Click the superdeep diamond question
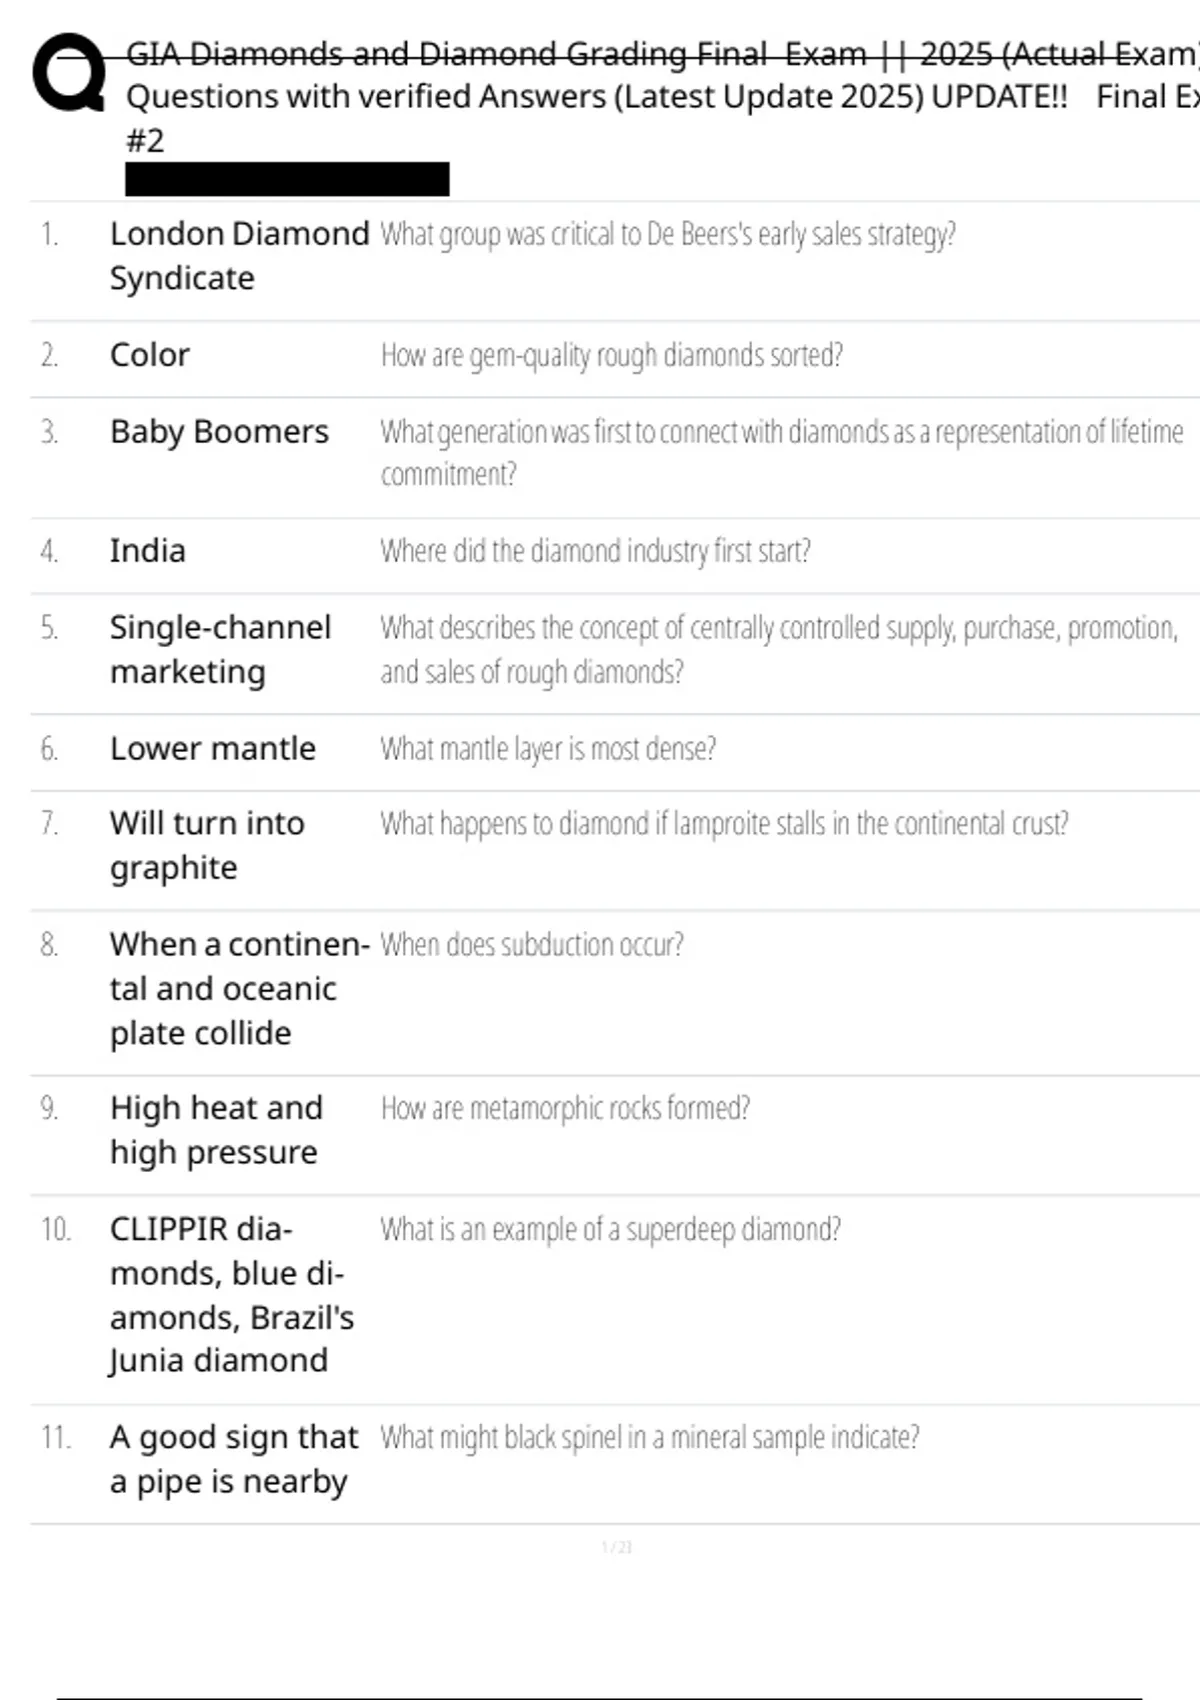This screenshot has height=1700, width=1200. (x=610, y=1229)
